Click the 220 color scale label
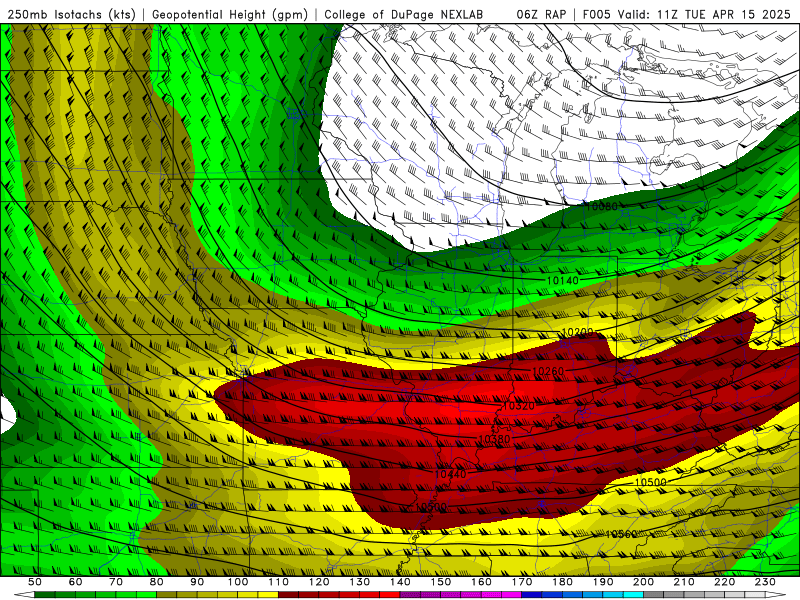Screen dimensions: 800x600 [x=724, y=582]
